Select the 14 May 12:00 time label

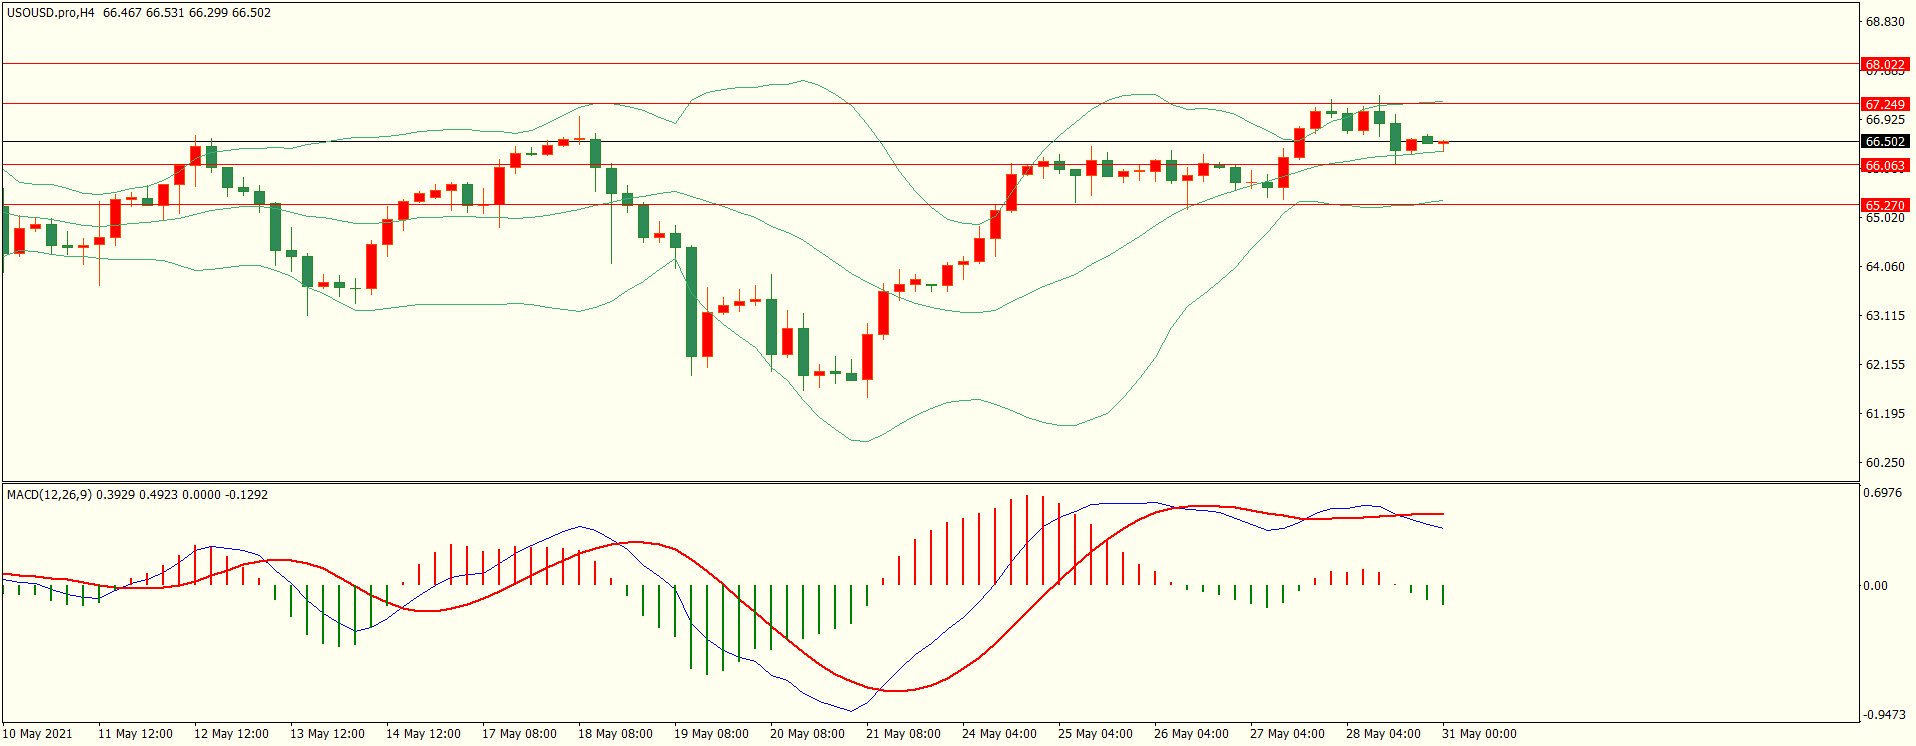pyautogui.click(x=423, y=734)
